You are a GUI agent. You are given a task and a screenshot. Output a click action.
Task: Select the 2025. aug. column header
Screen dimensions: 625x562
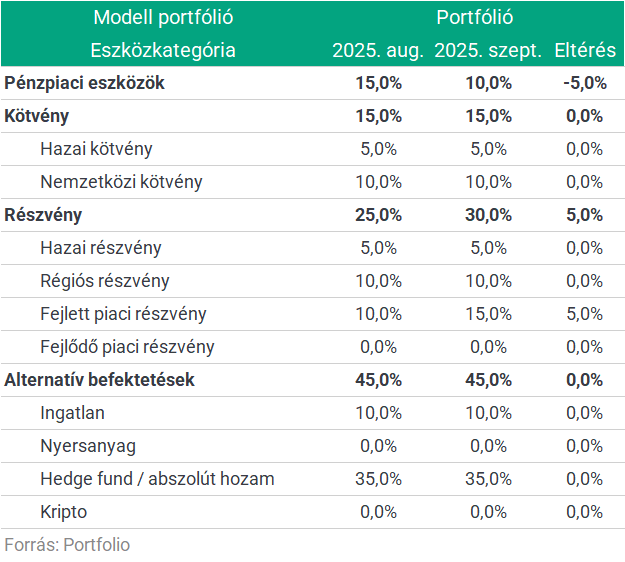pyautogui.click(x=378, y=50)
